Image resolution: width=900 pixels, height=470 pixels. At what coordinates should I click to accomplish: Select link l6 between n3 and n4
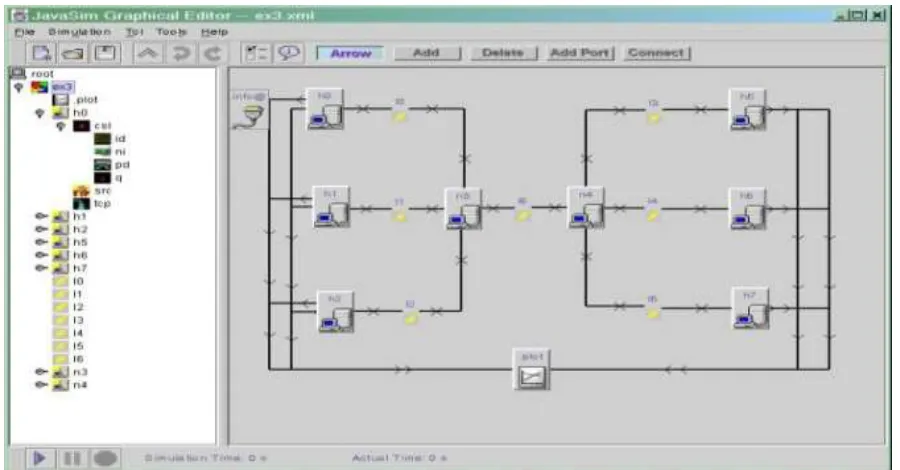coord(522,209)
